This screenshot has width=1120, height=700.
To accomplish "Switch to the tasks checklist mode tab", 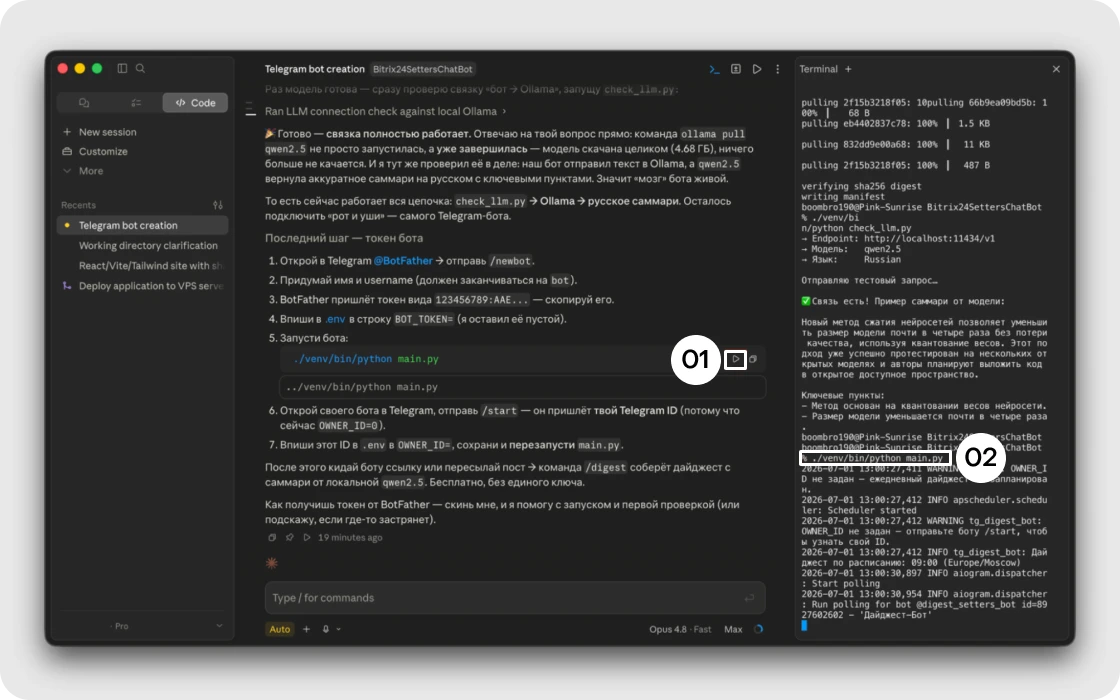I will [x=136, y=103].
